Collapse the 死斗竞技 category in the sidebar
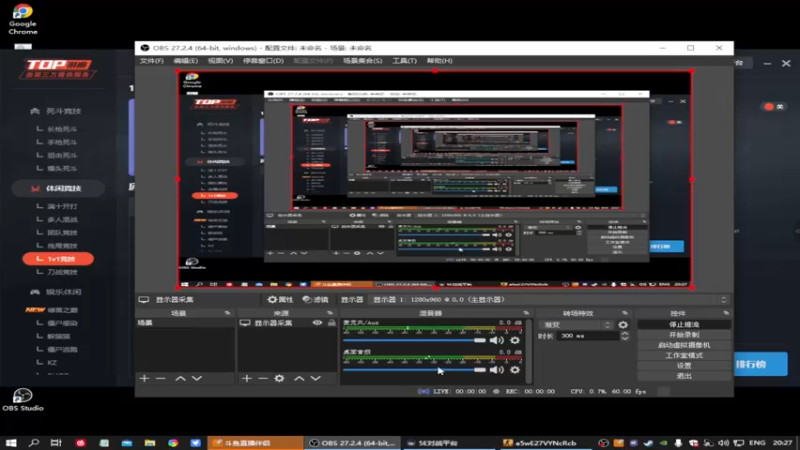The width and height of the screenshot is (800, 450). coord(56,111)
